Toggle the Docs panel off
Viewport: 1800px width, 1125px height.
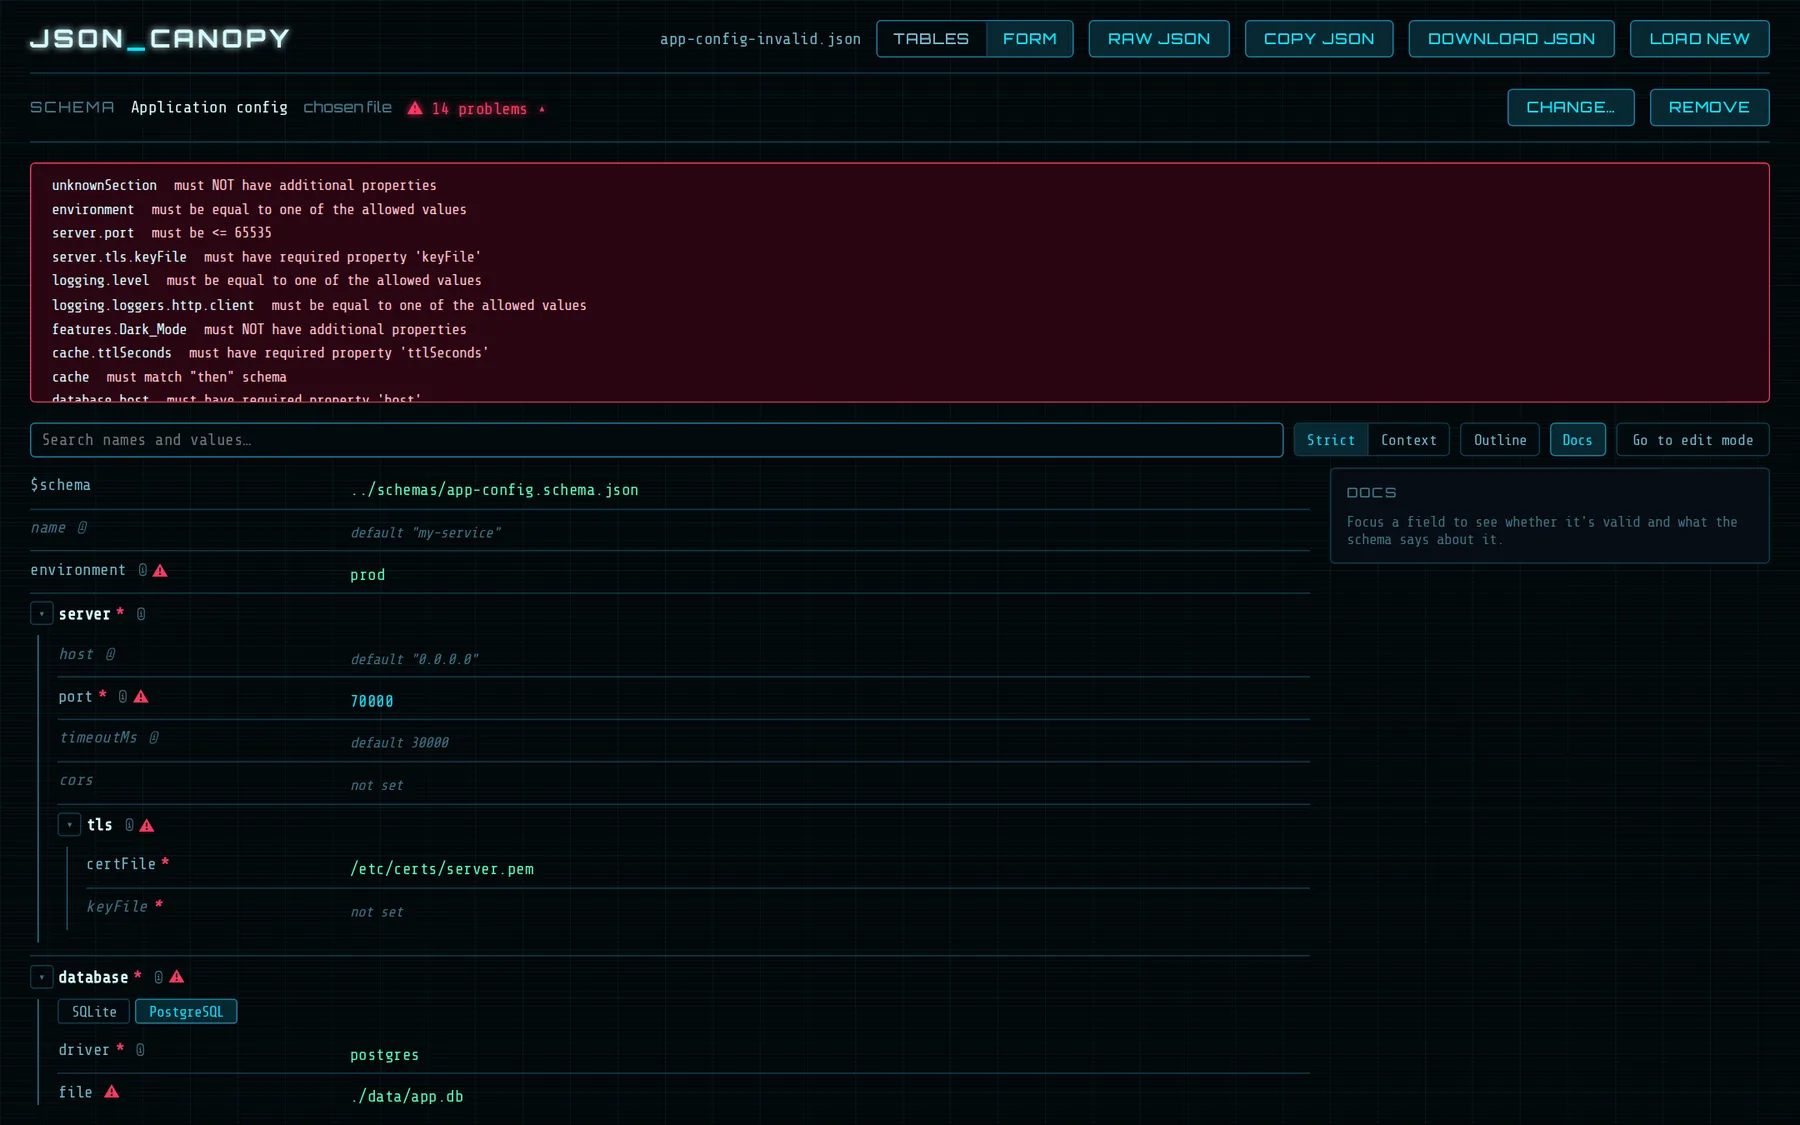[1577, 440]
